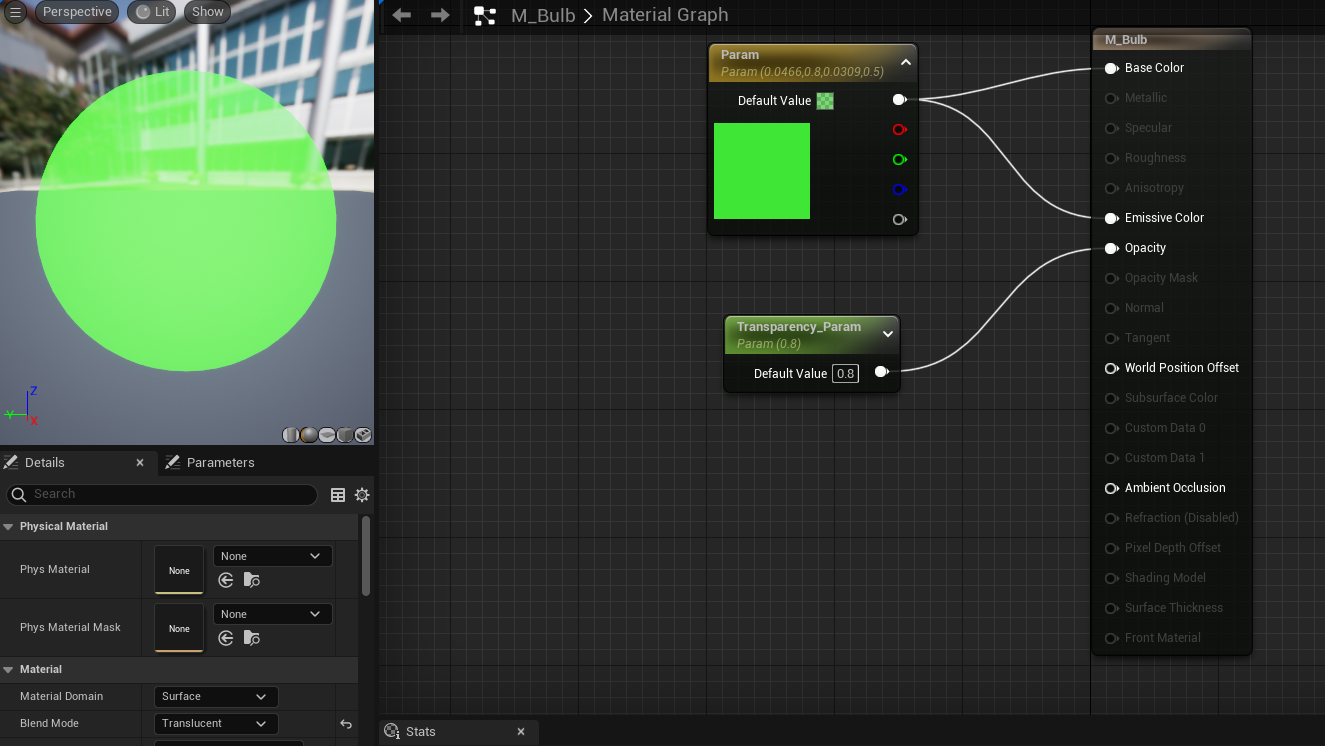This screenshot has width=1325, height=746.
Task: Browse to Phys Material Mask in Content Browser
Action: 252,638
